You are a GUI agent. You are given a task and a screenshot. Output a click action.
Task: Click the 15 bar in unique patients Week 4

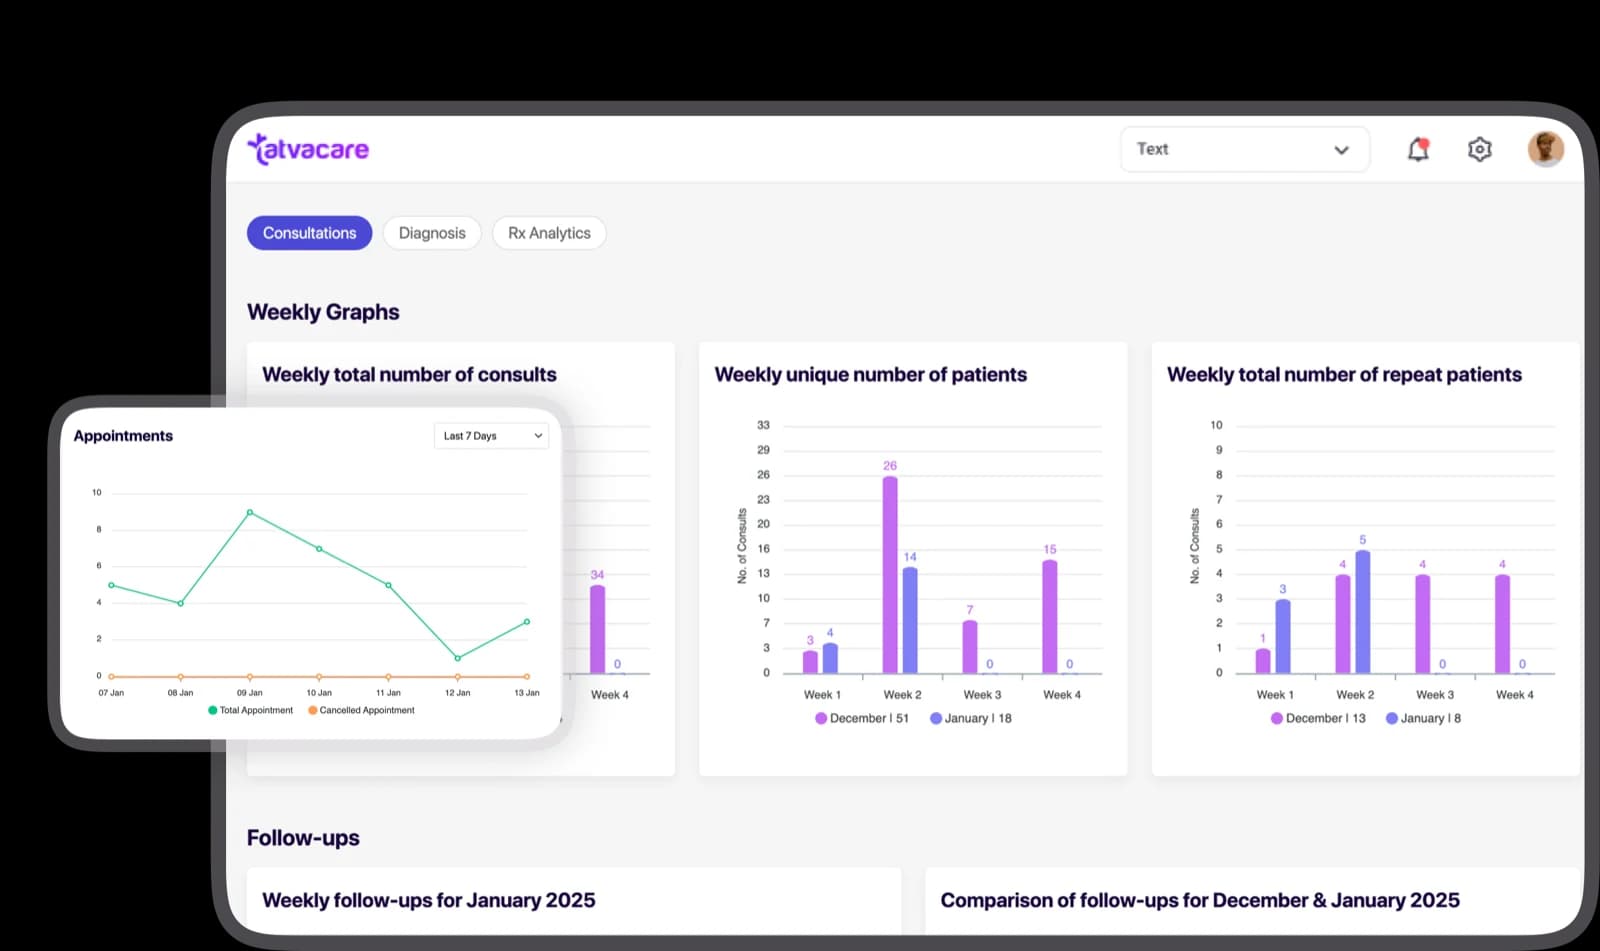pyautogui.click(x=1050, y=617)
